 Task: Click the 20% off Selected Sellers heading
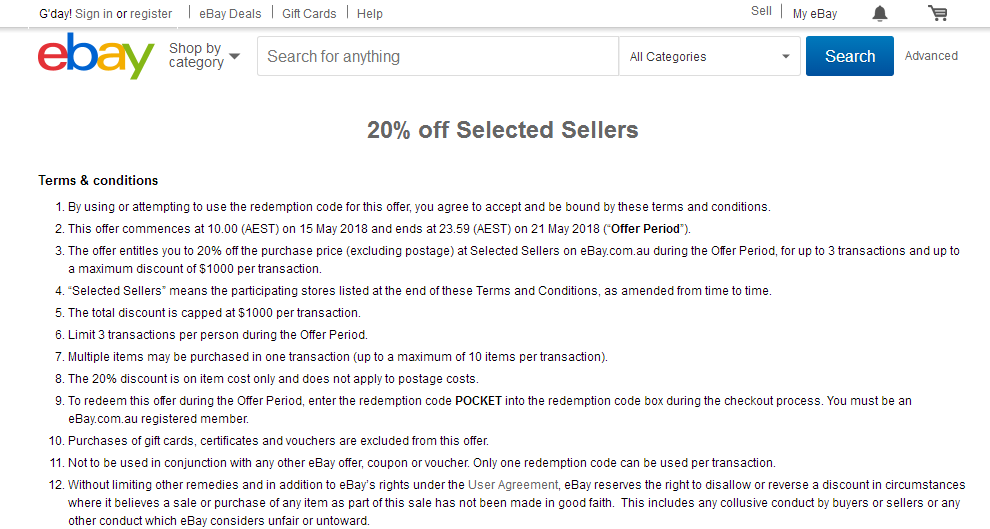tap(503, 130)
